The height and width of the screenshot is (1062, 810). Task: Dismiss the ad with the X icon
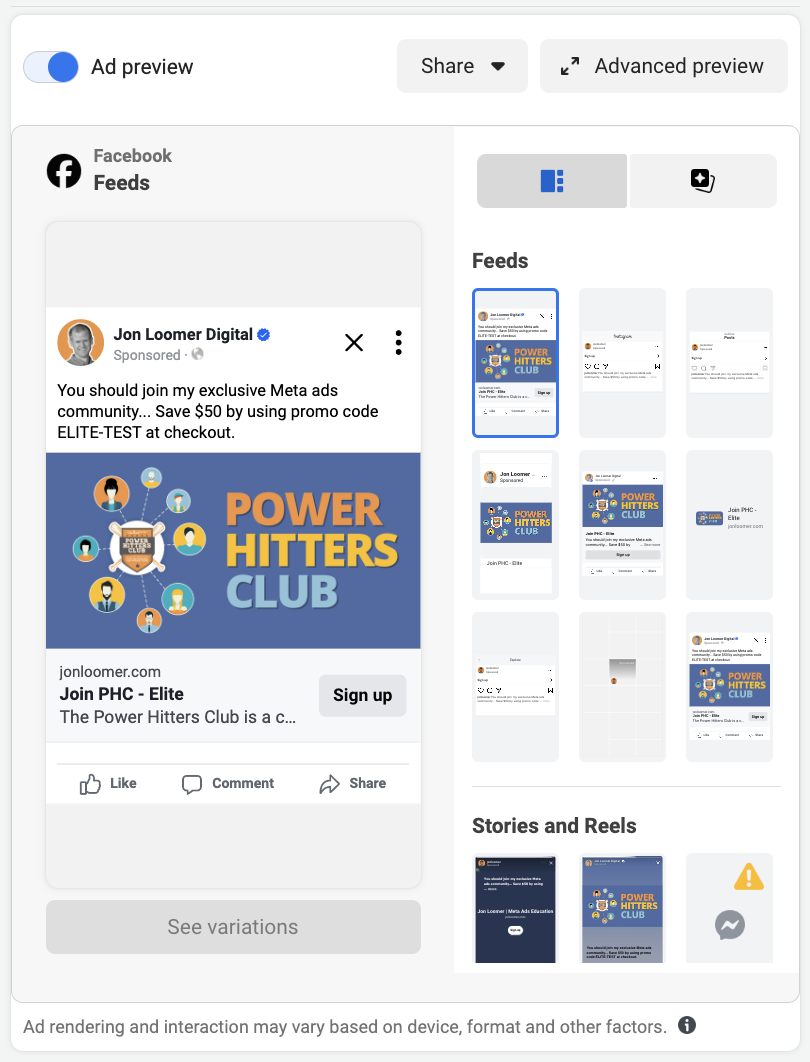coord(354,343)
